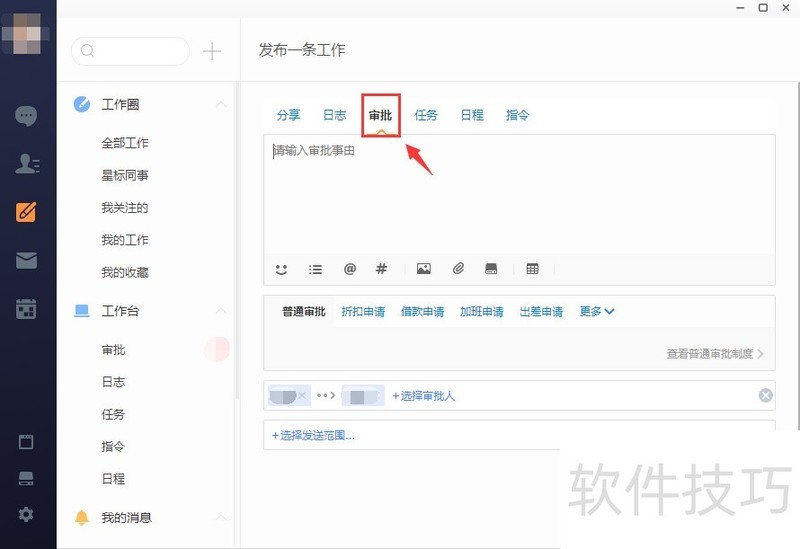Click the 工作台 laptop icon
The width and height of the screenshot is (800, 549).
(82, 311)
